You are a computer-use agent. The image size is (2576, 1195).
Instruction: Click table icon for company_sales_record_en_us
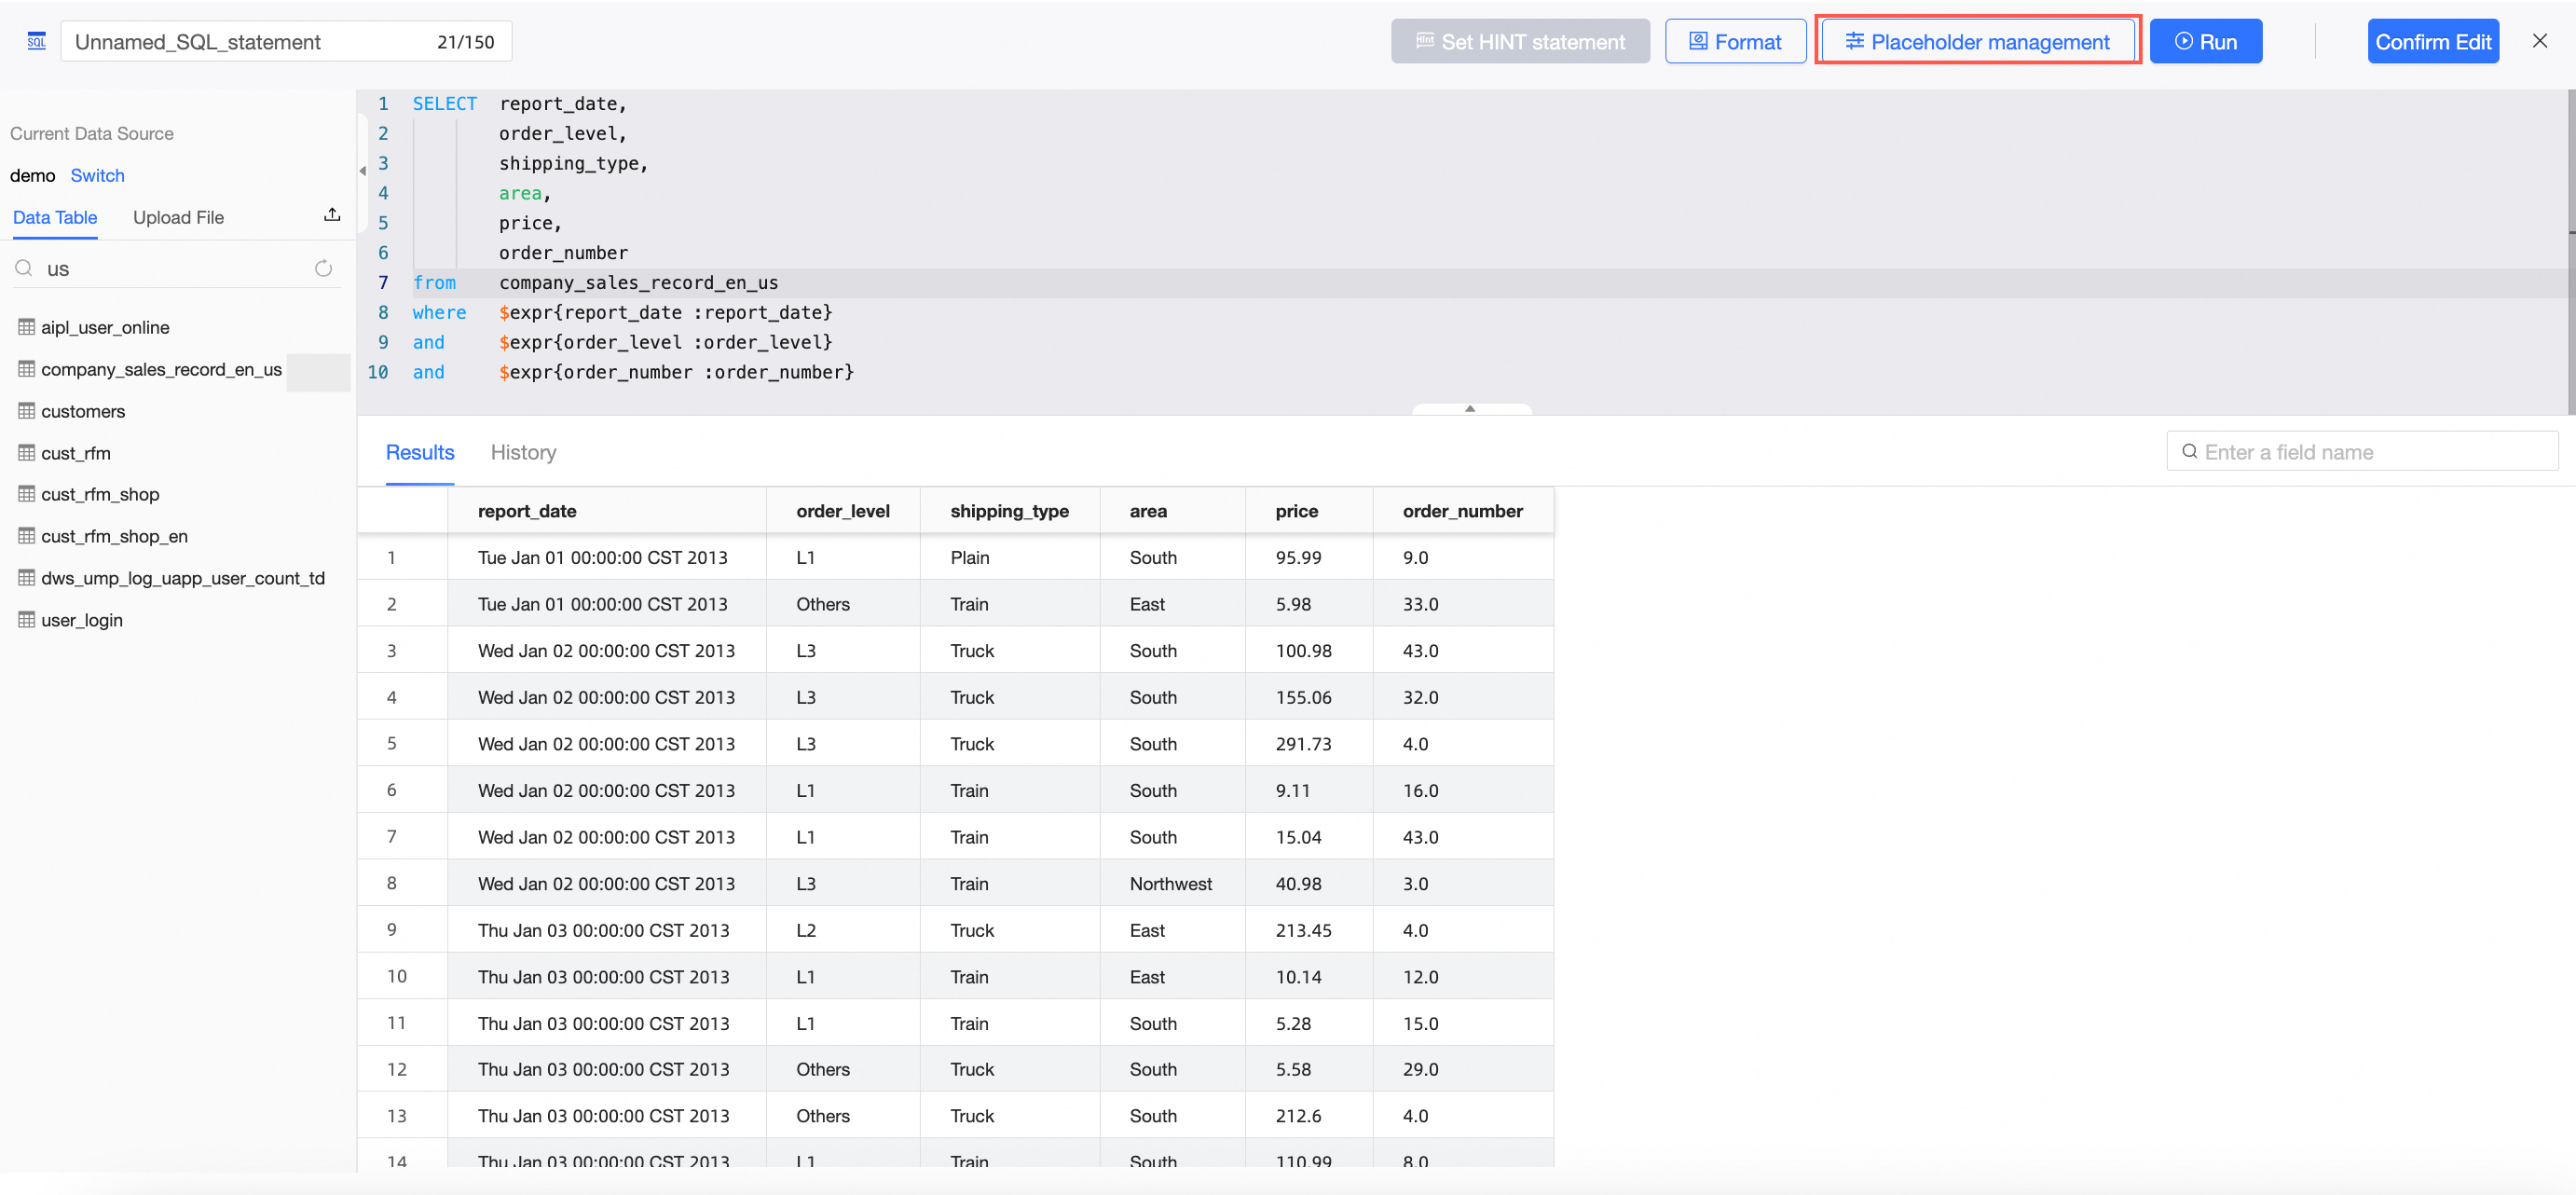coord(27,369)
